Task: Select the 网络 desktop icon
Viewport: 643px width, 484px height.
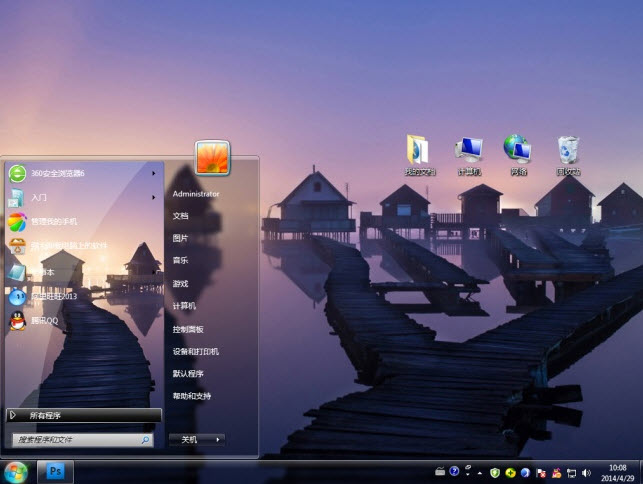Action: tap(517, 154)
